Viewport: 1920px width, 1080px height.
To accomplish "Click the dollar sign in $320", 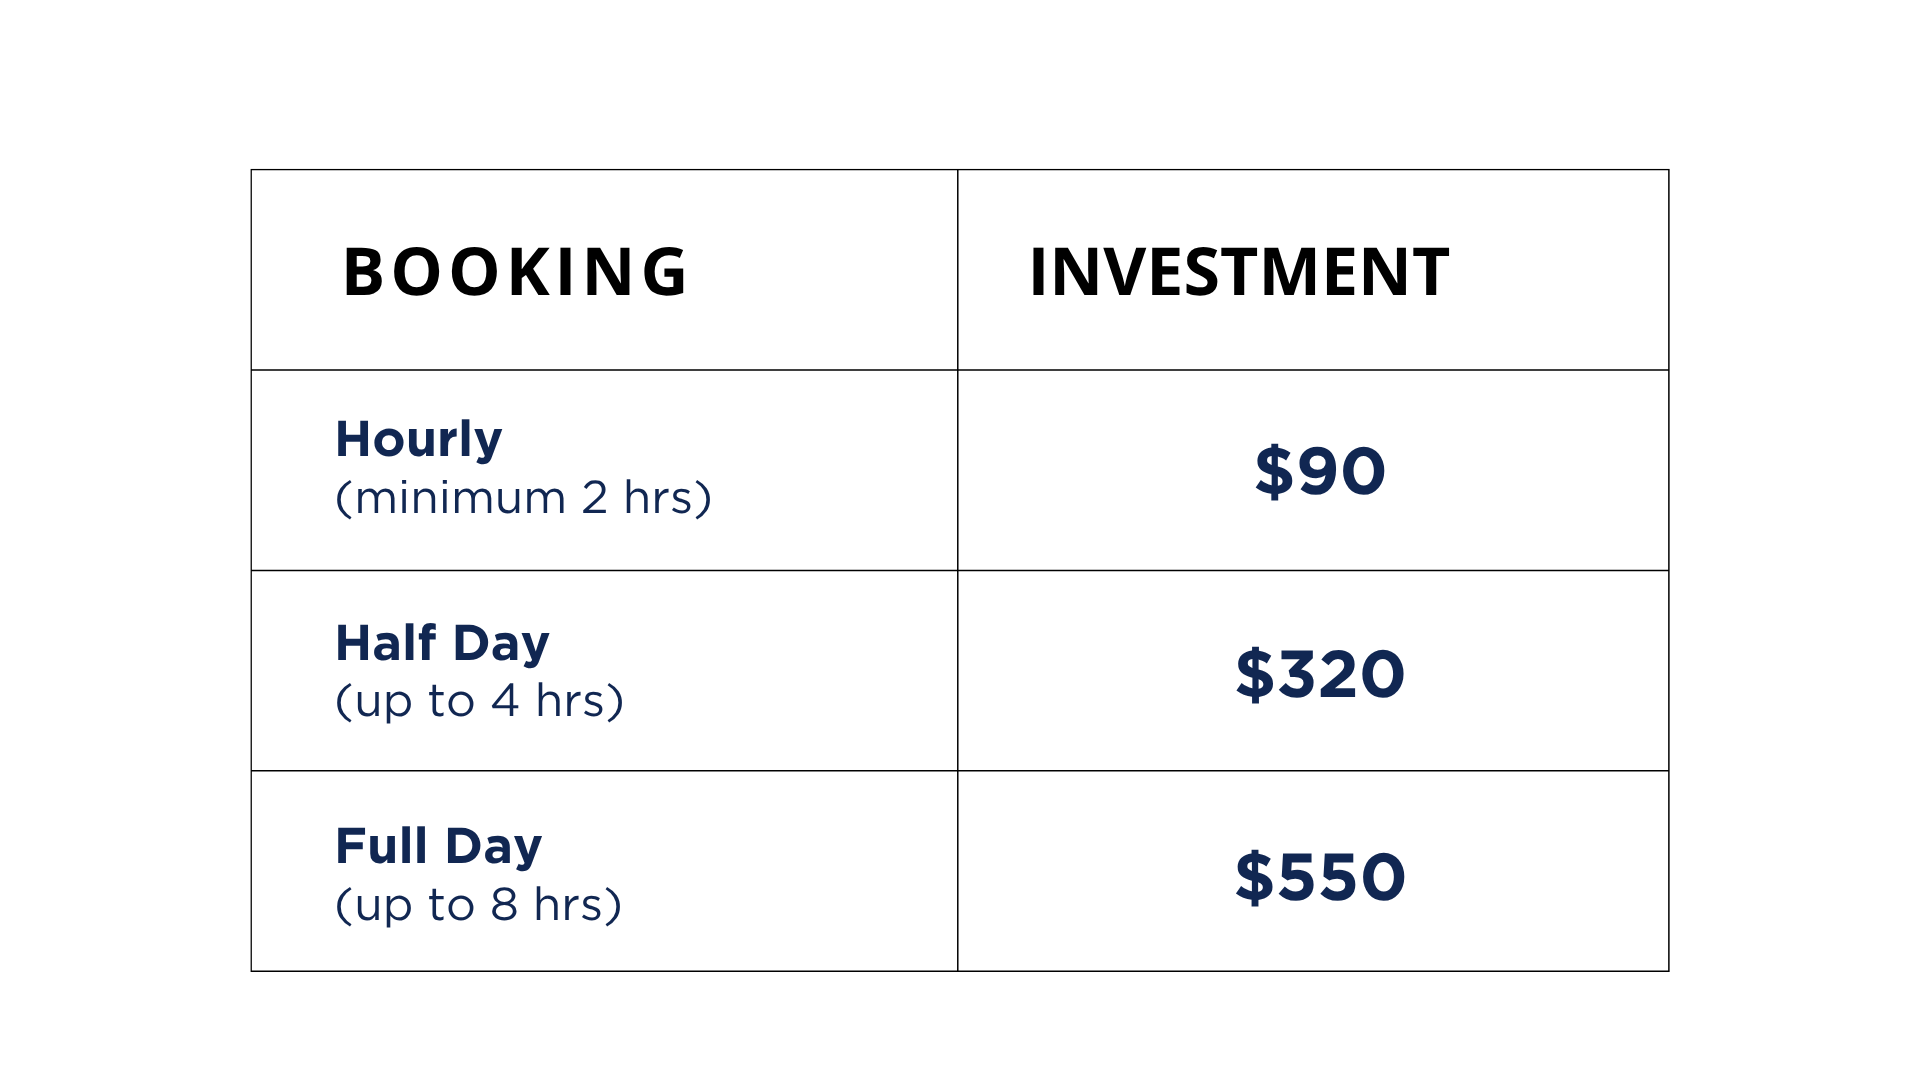I will point(1254,674).
